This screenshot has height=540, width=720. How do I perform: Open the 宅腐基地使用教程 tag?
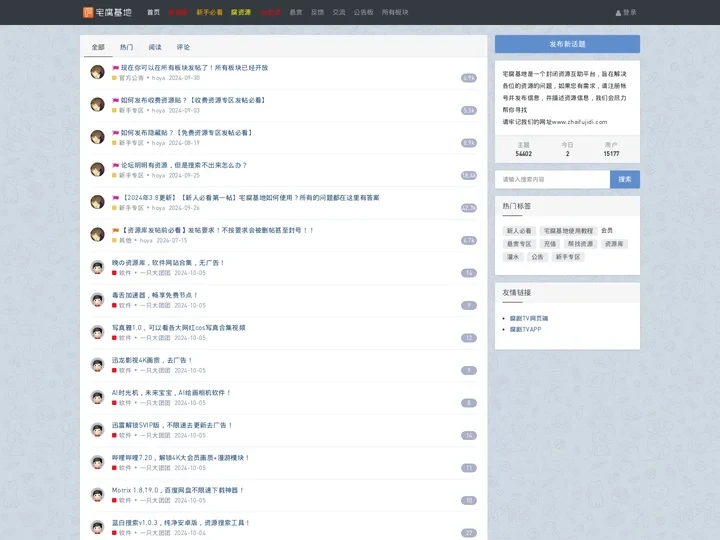pos(568,231)
